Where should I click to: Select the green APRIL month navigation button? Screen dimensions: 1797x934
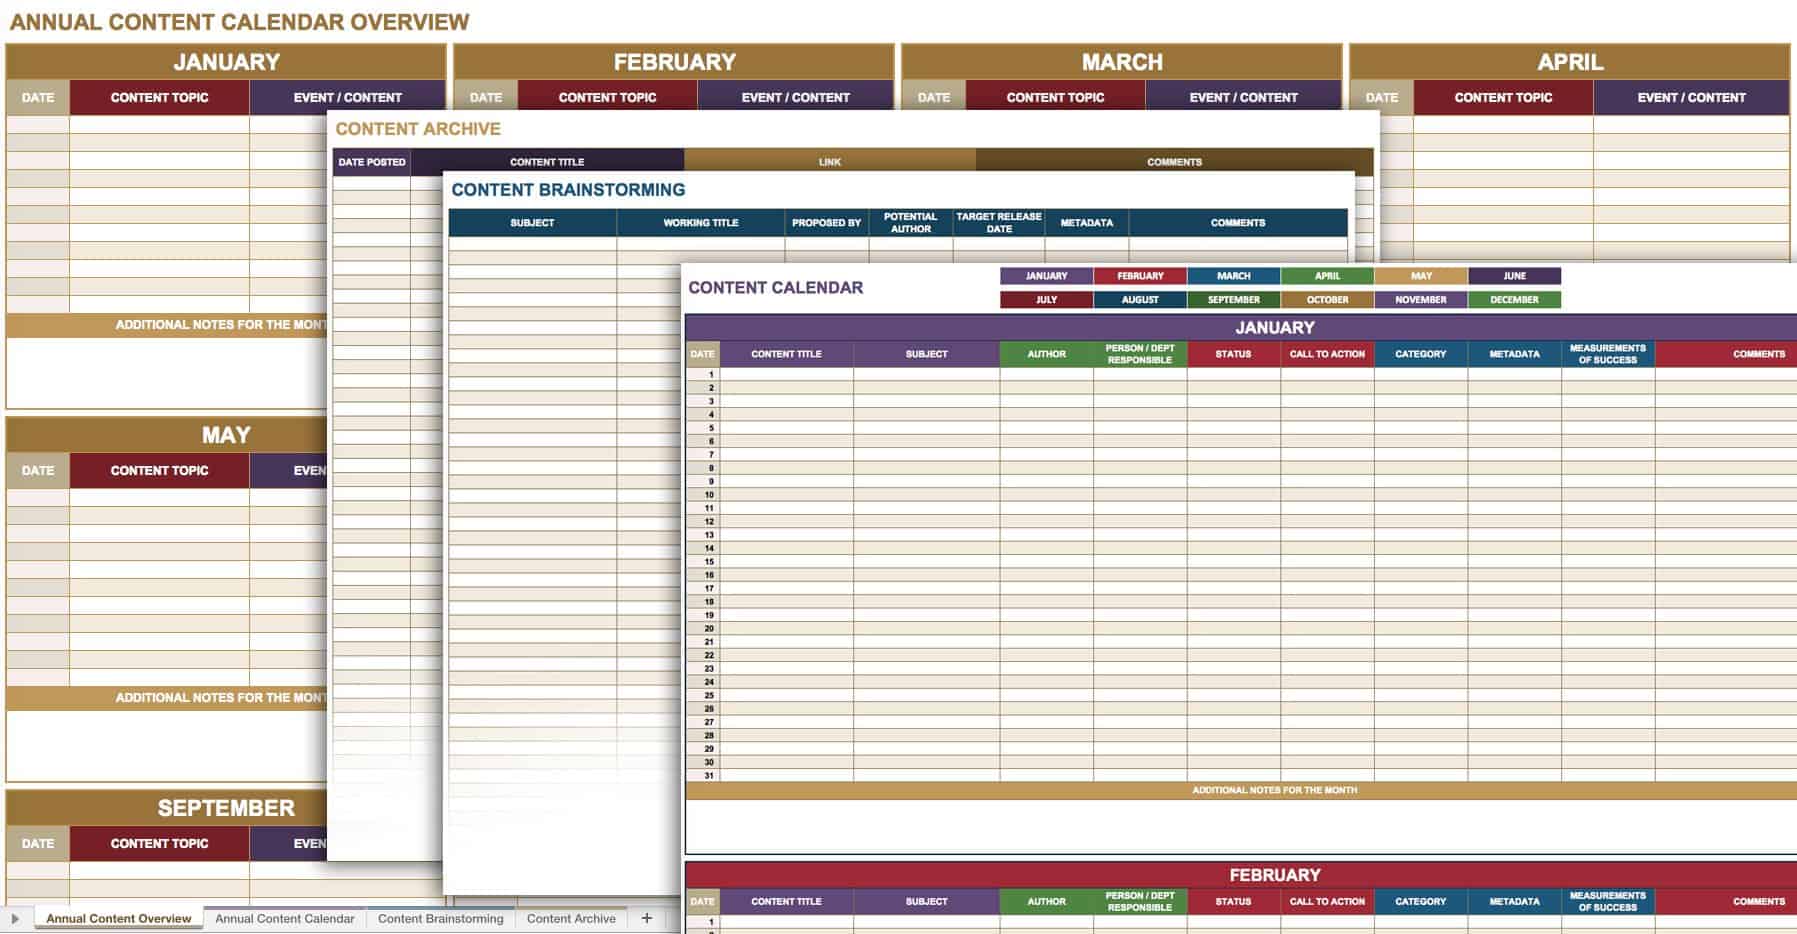(x=1327, y=276)
